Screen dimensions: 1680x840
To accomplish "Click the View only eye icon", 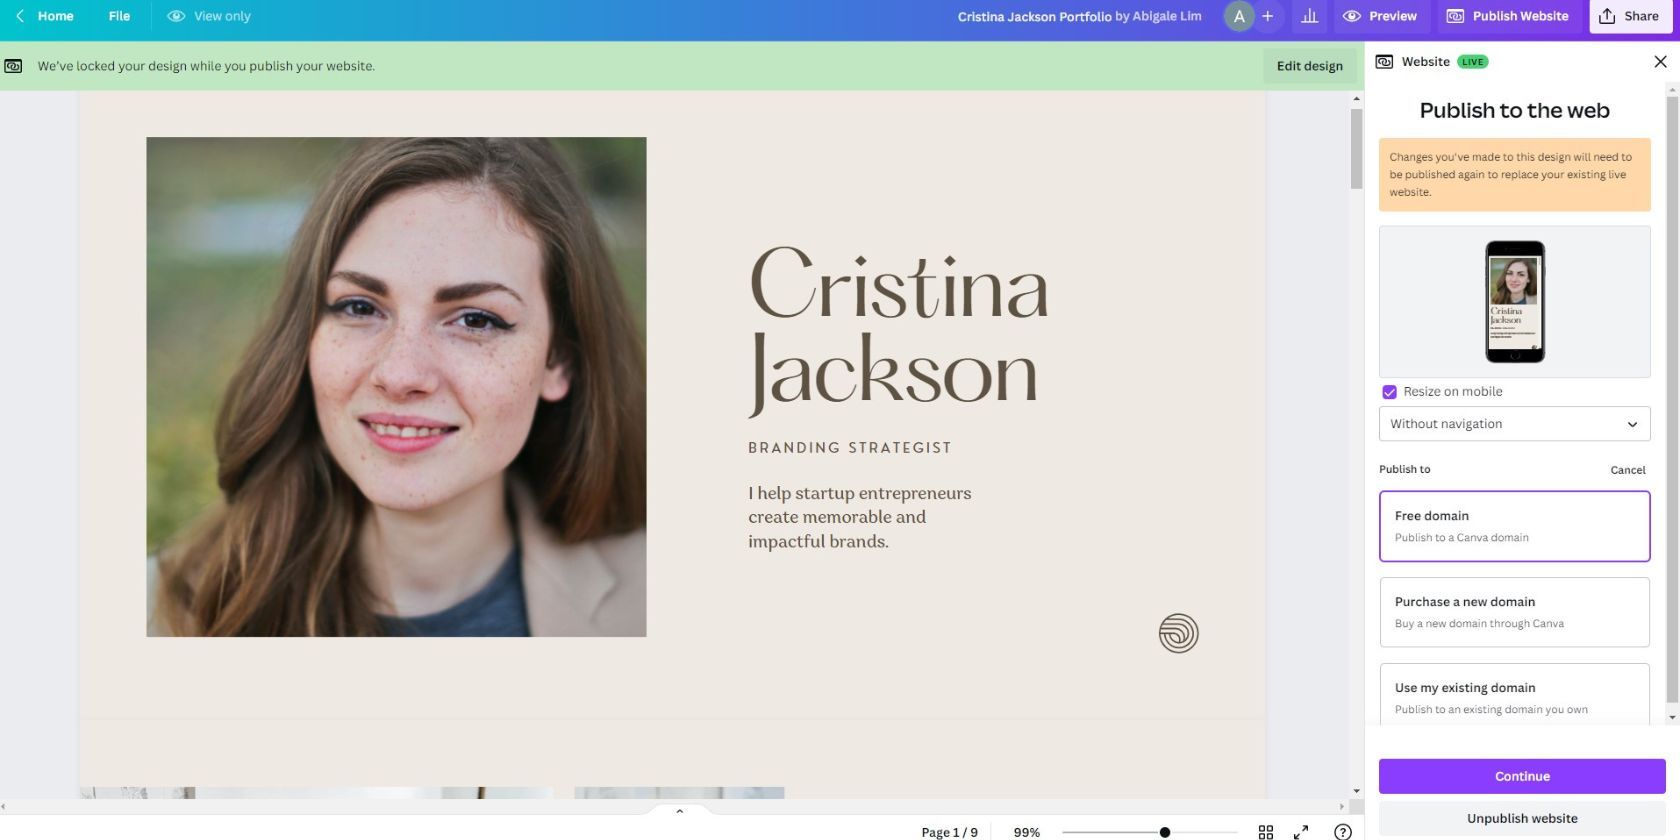I will tap(176, 16).
